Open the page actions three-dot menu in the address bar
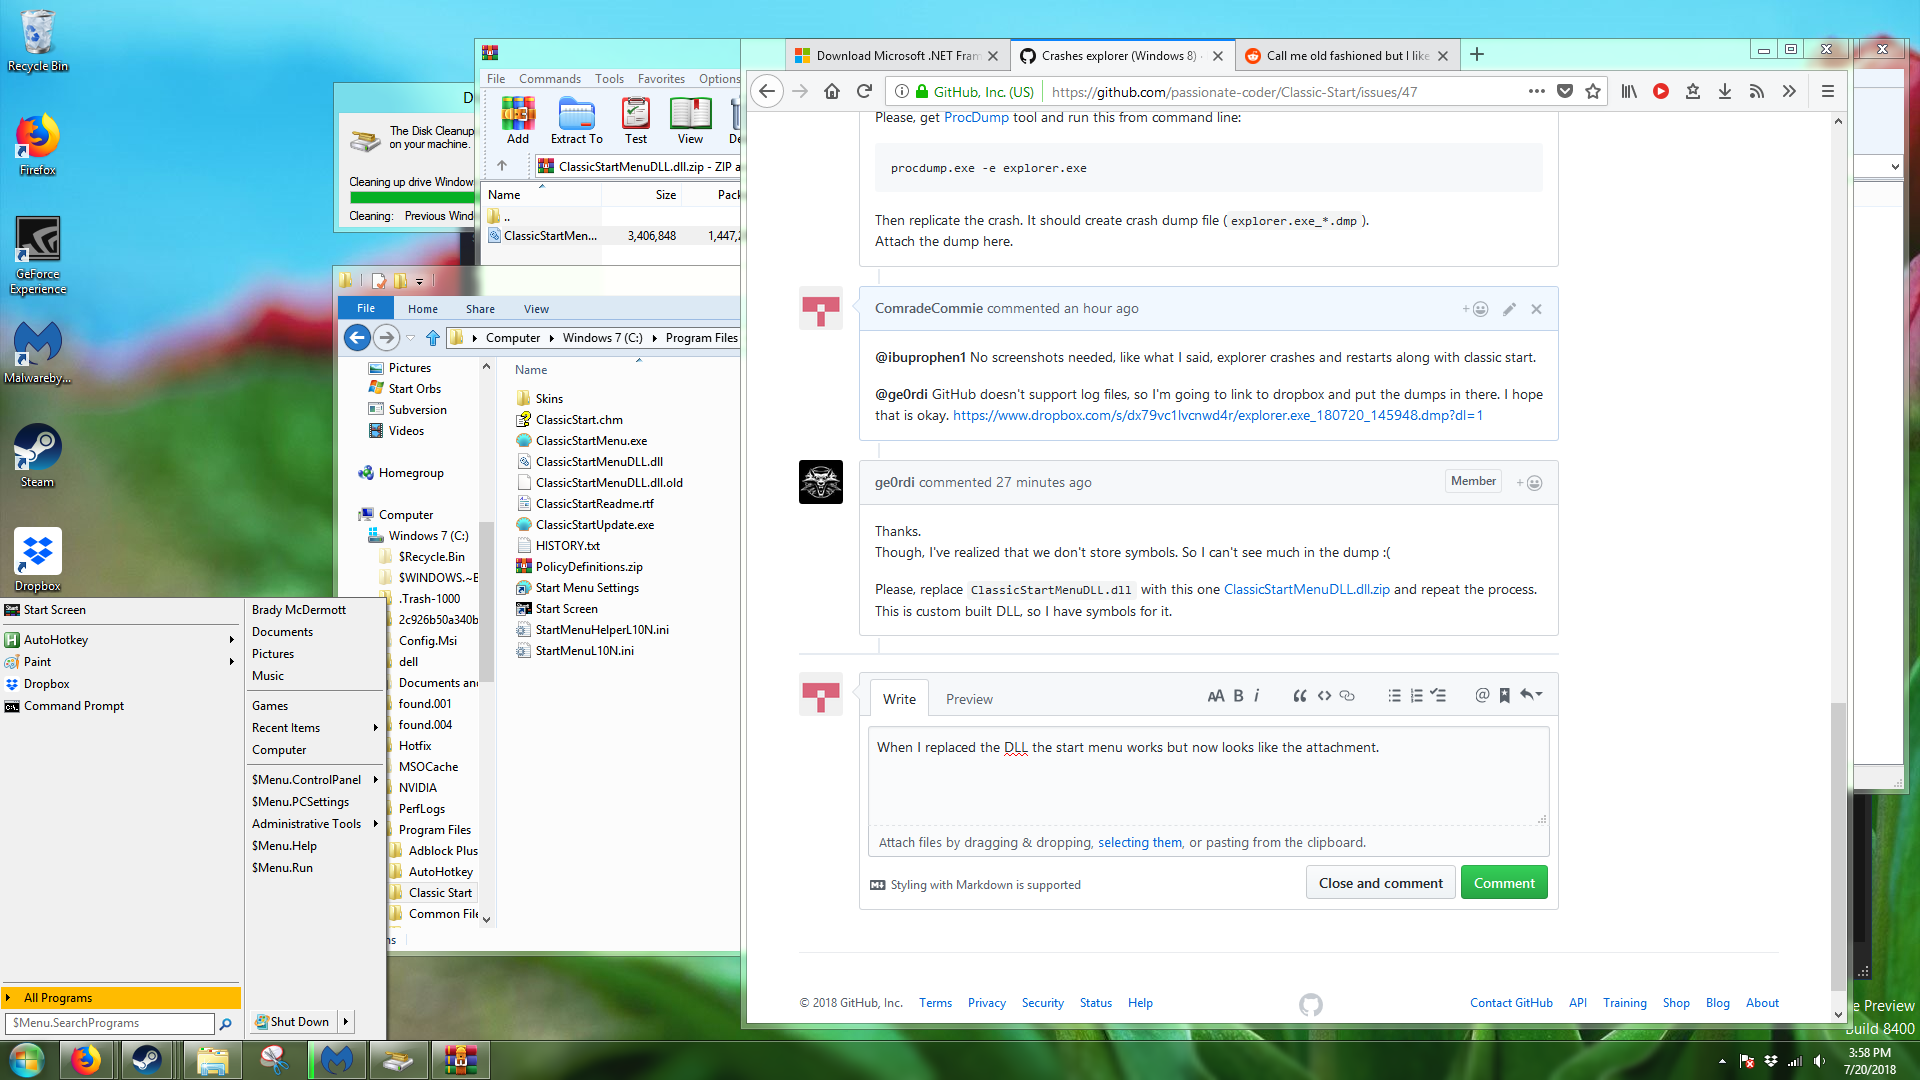Screen dimensions: 1920x1080 click(1537, 91)
